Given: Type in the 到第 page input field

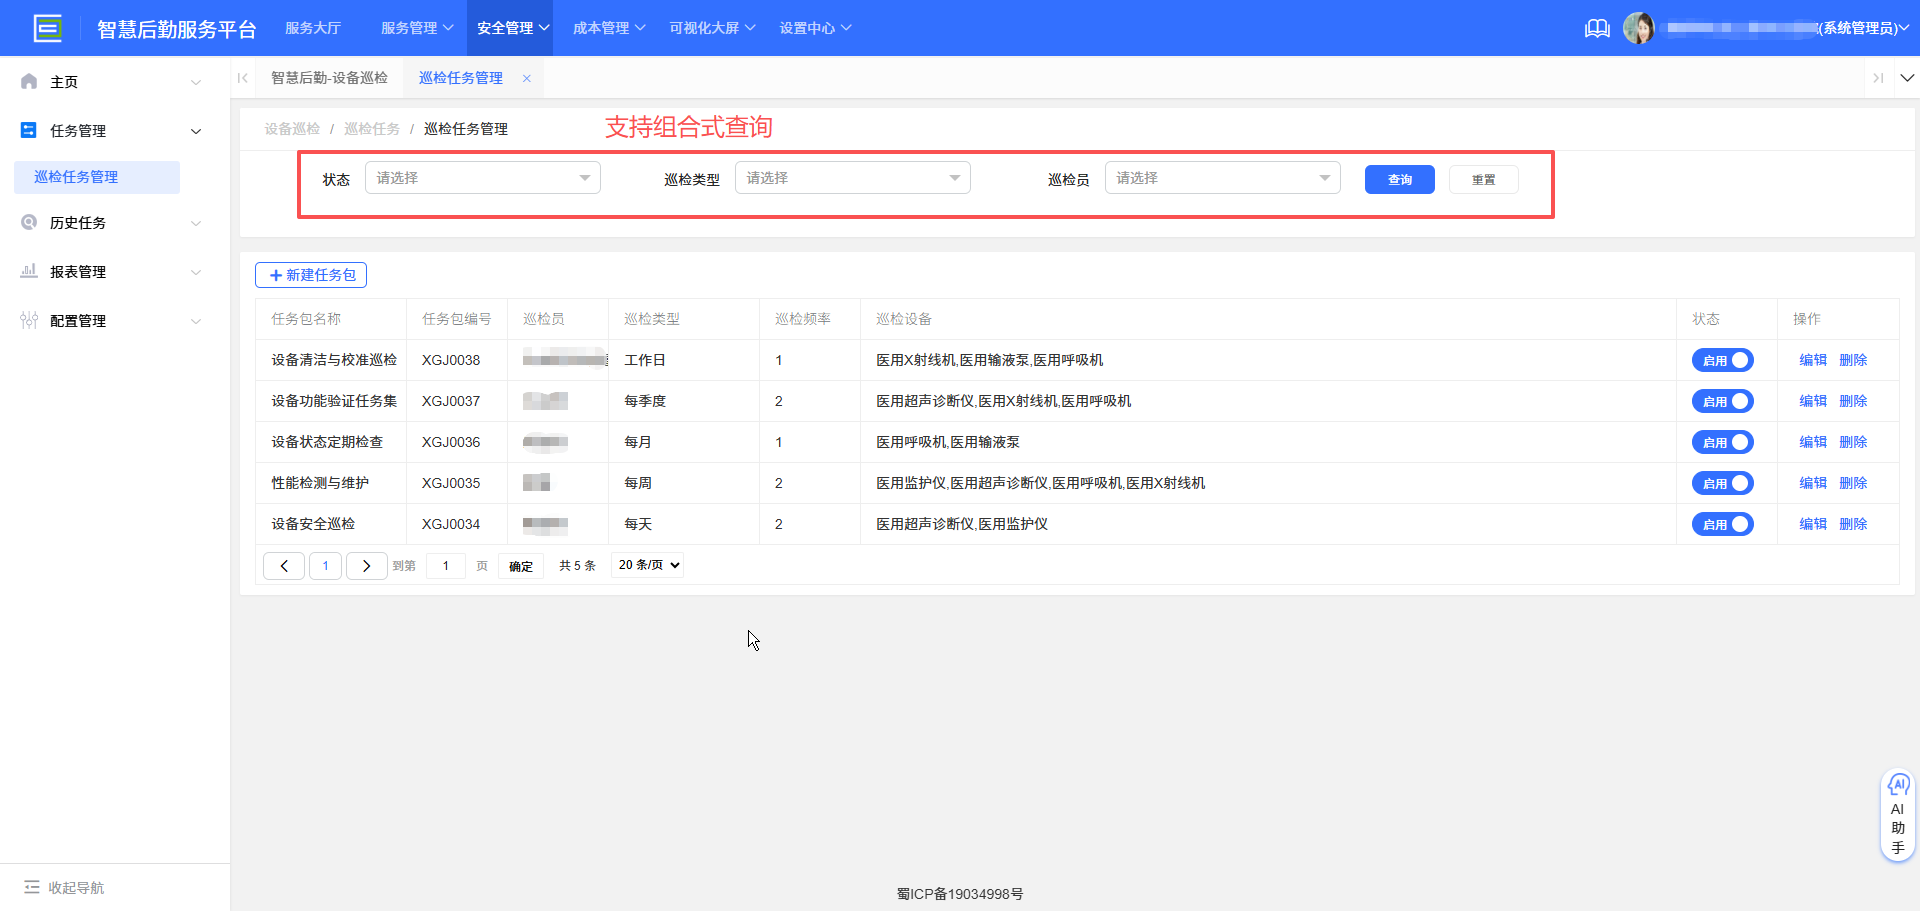Looking at the screenshot, I should (x=445, y=565).
